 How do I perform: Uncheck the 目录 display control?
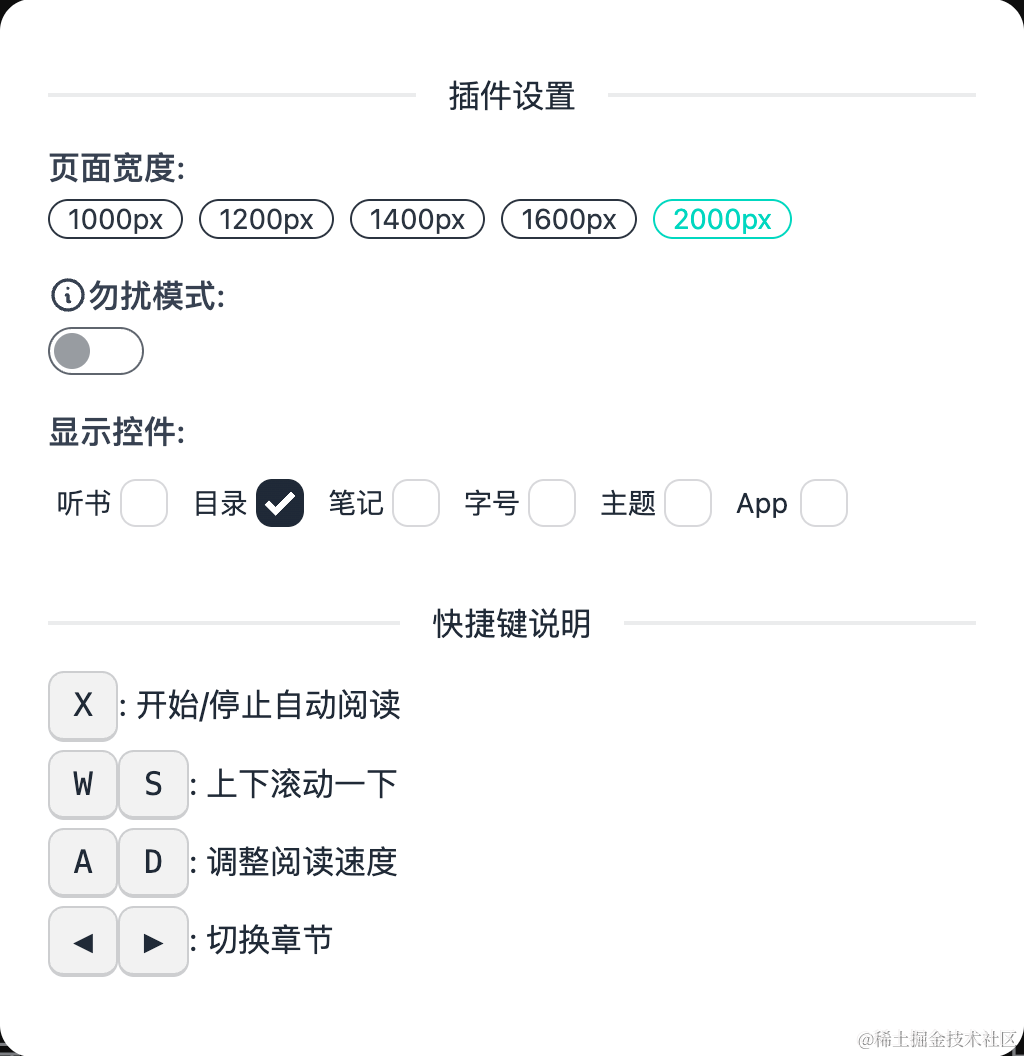pyautogui.click(x=280, y=503)
